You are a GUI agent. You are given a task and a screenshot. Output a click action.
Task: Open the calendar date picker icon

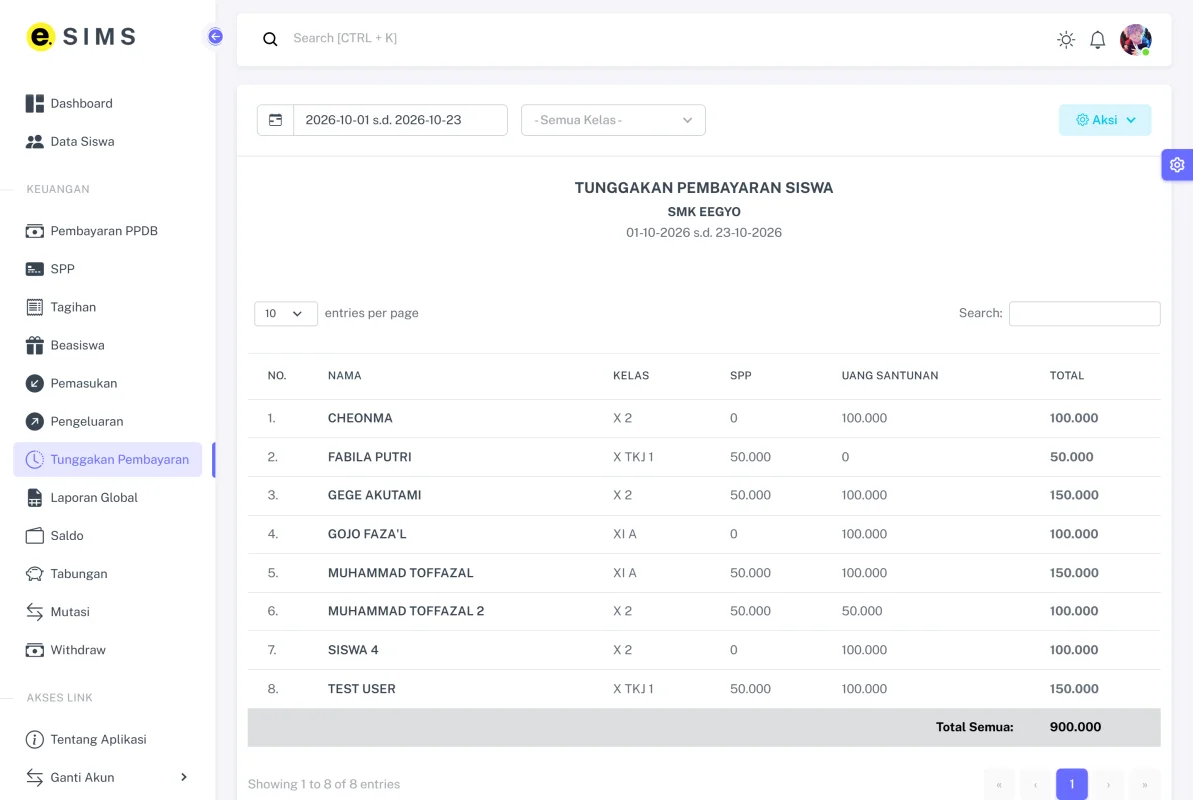275,120
